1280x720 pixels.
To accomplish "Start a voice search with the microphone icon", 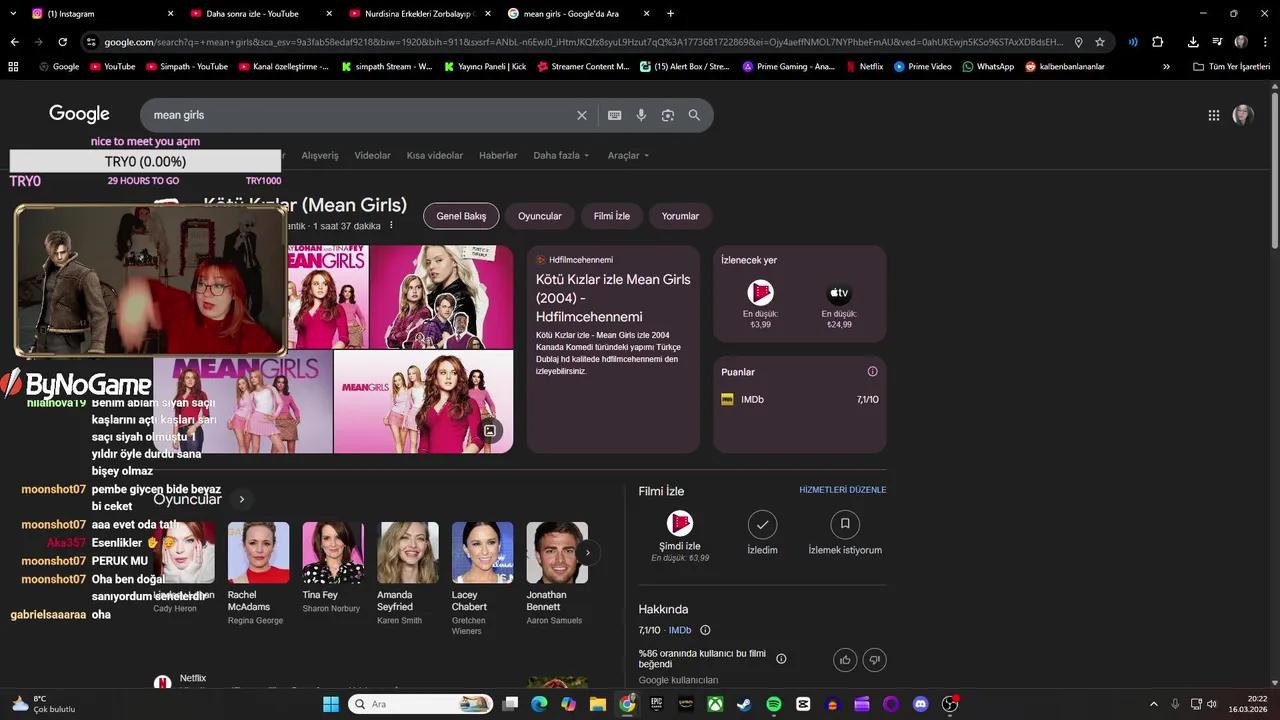I will click(641, 115).
